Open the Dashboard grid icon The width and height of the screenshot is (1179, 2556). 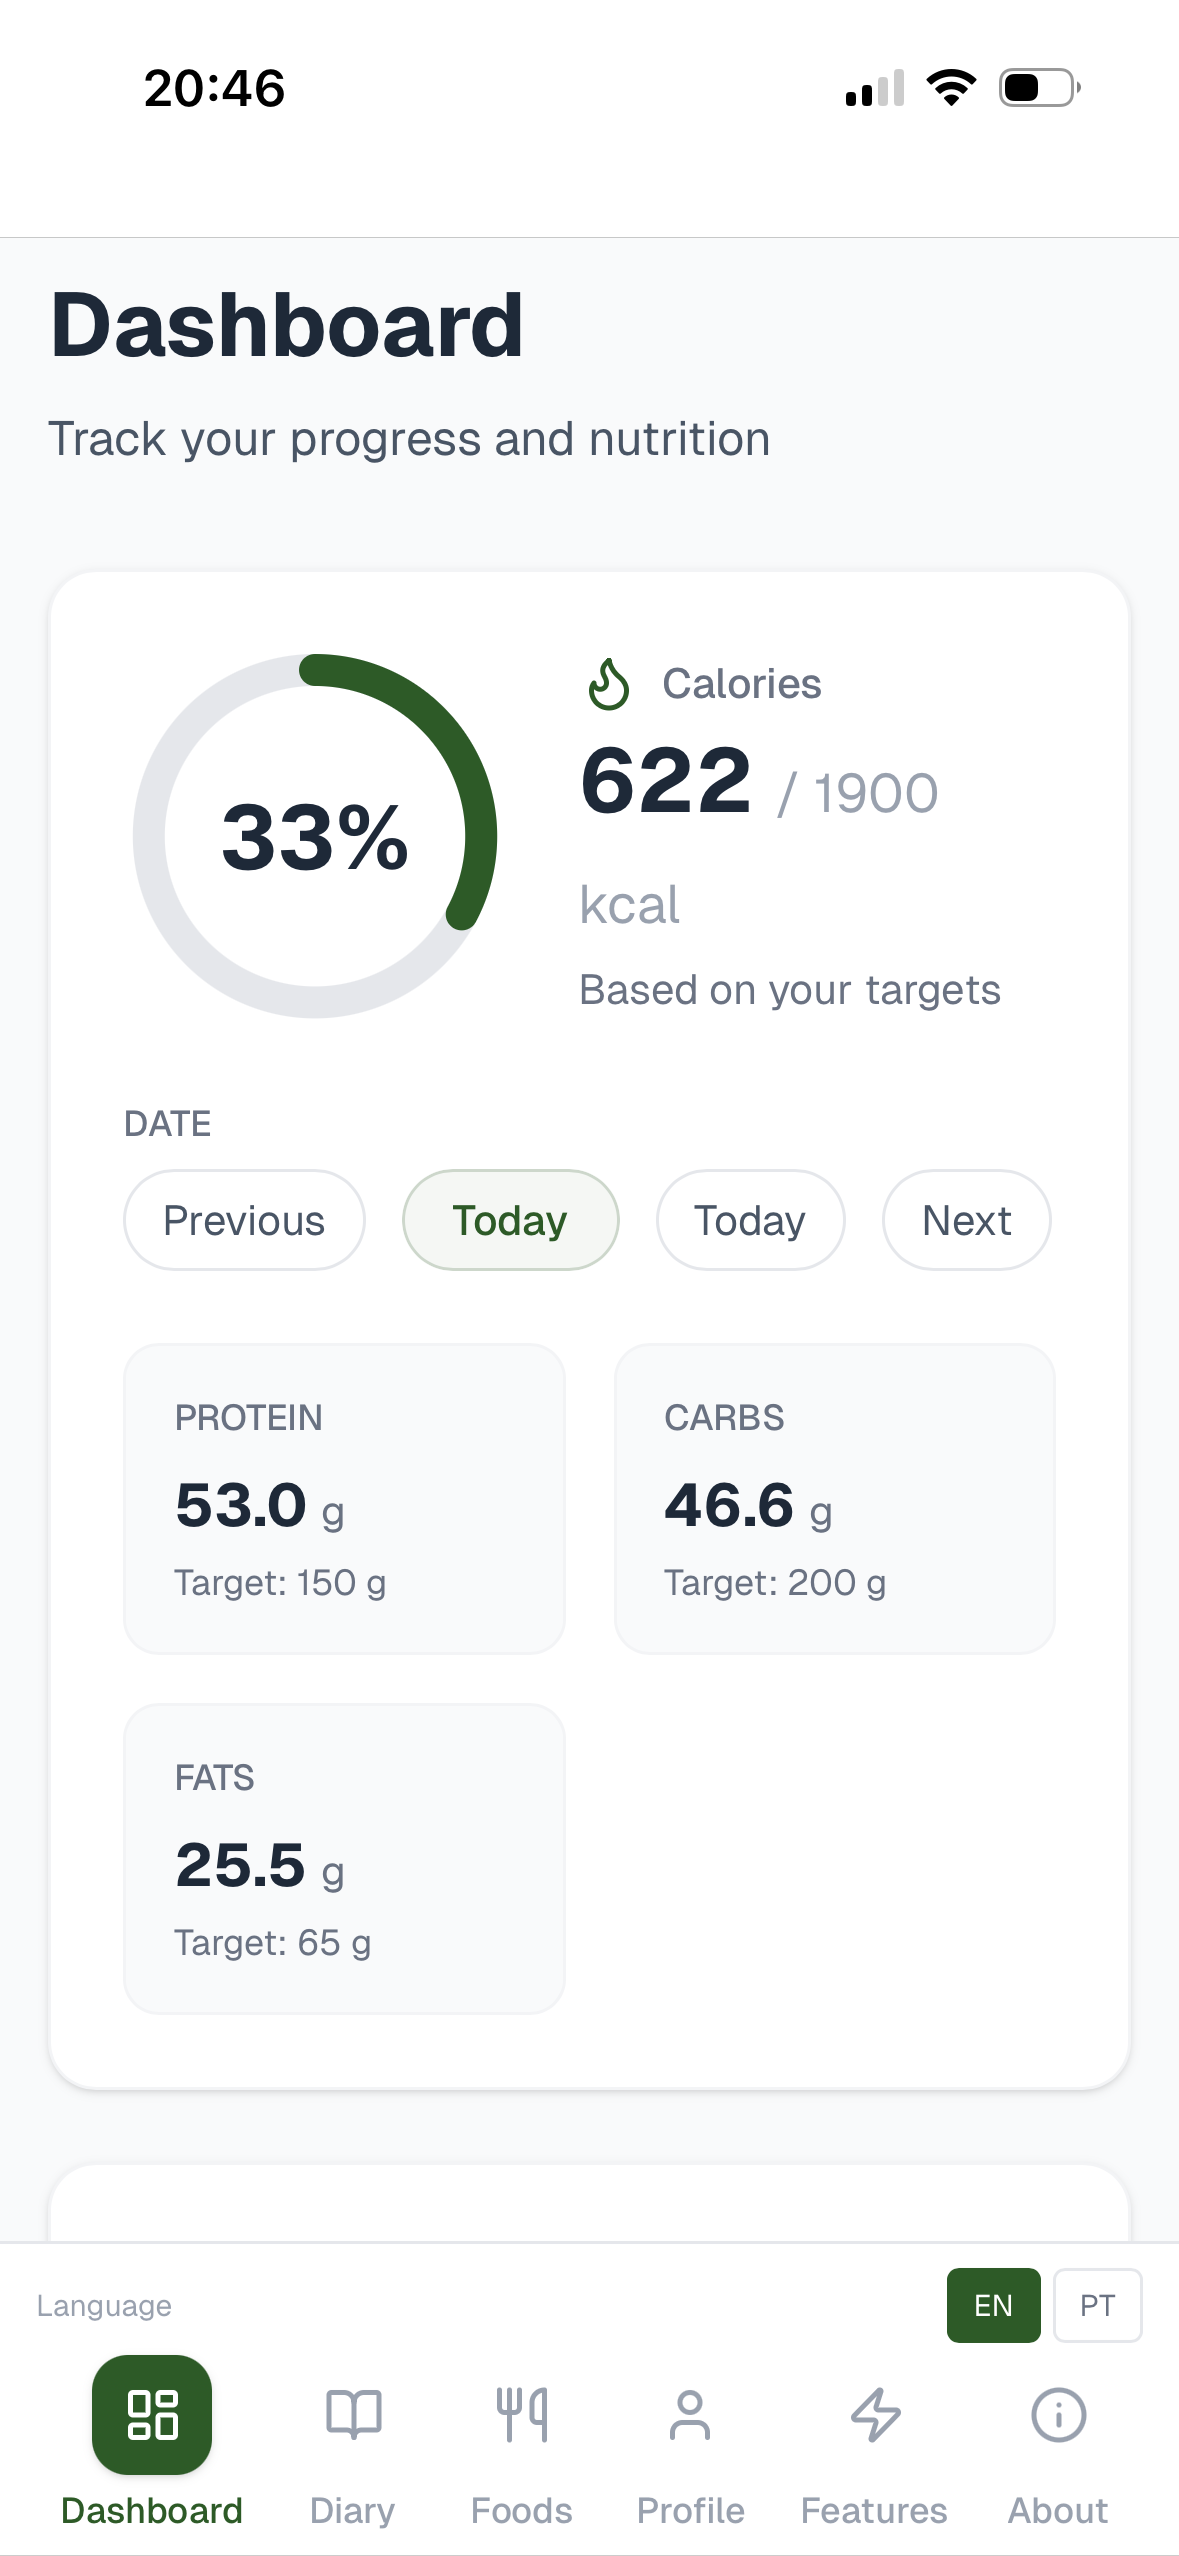pyautogui.click(x=151, y=2415)
